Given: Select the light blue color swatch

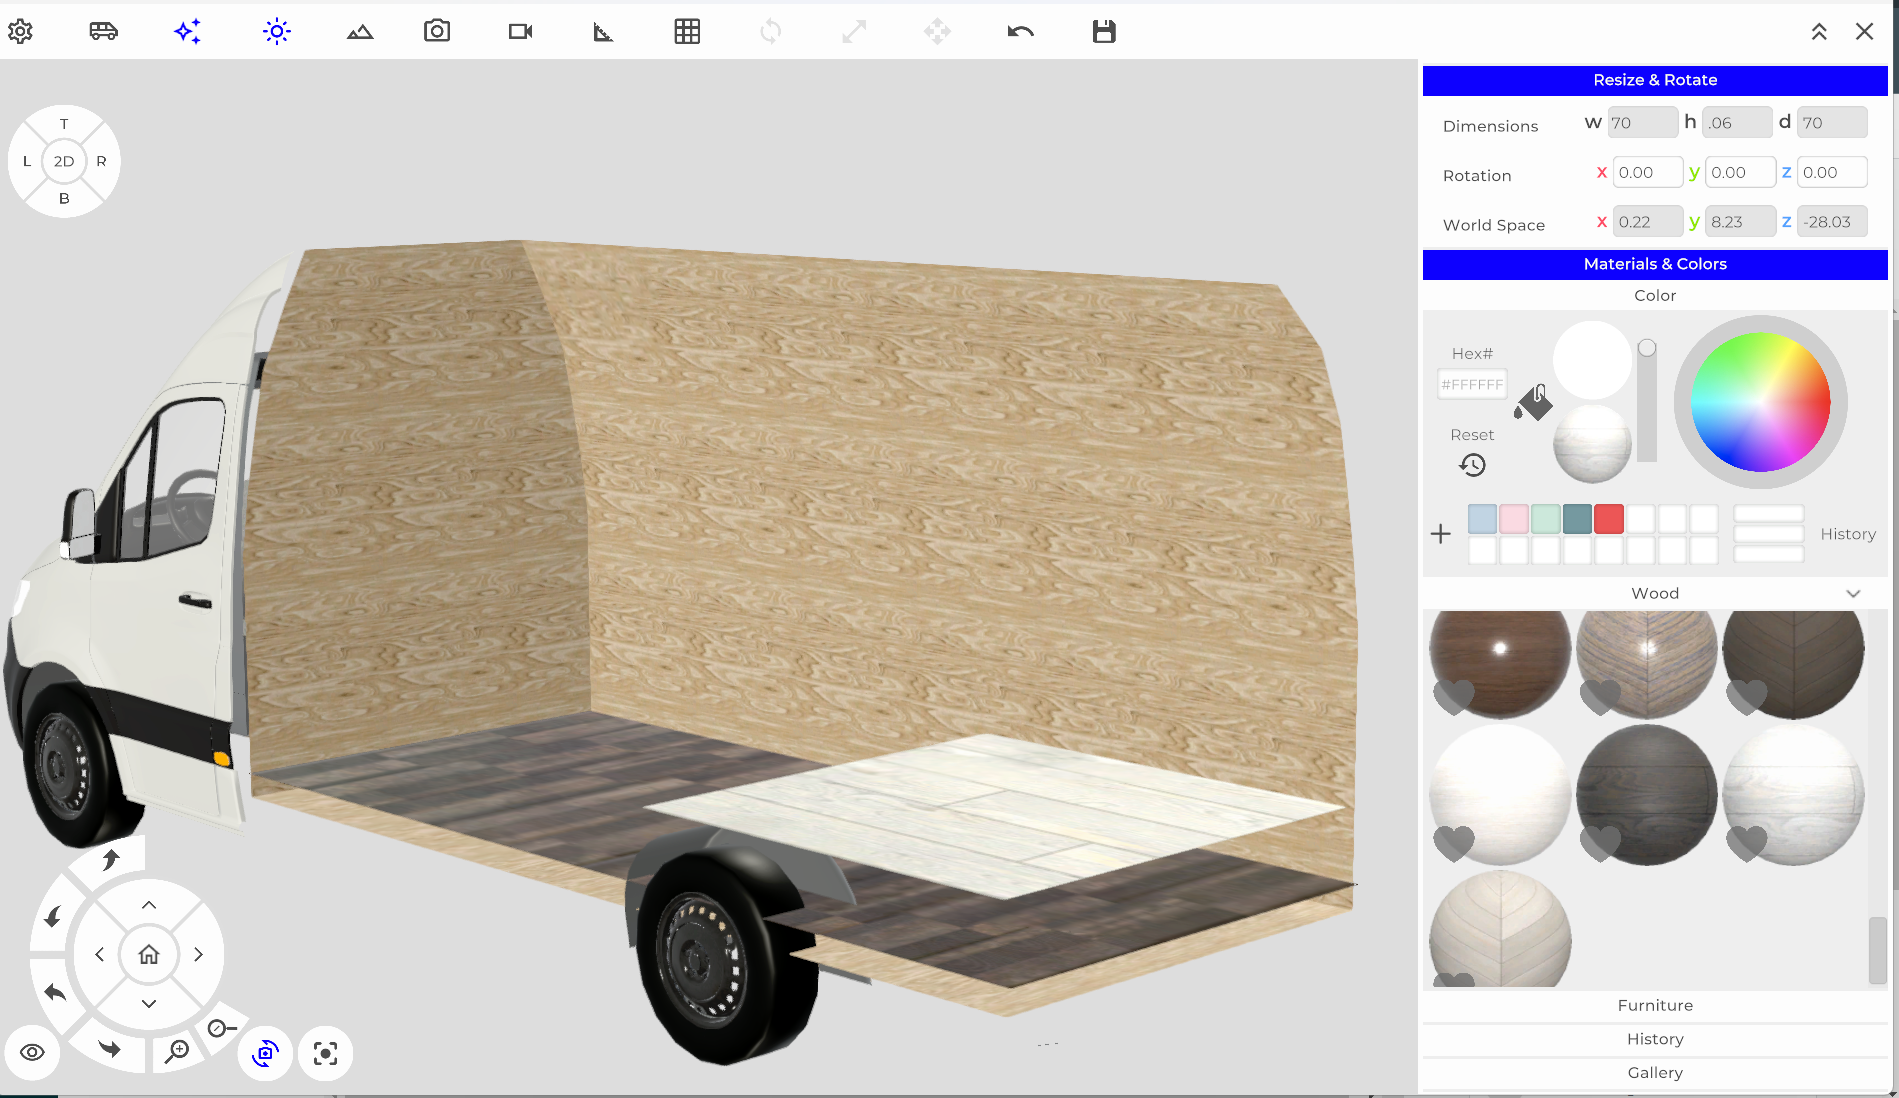Looking at the screenshot, I should (1482, 519).
